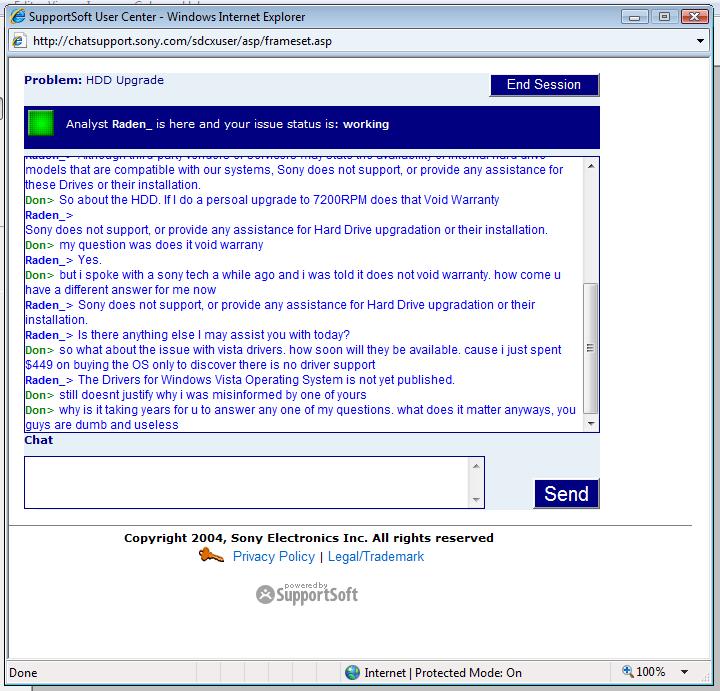Viewport: 720px width, 691px height.
Task: Open the Legal/Trademark link
Action: (376, 556)
